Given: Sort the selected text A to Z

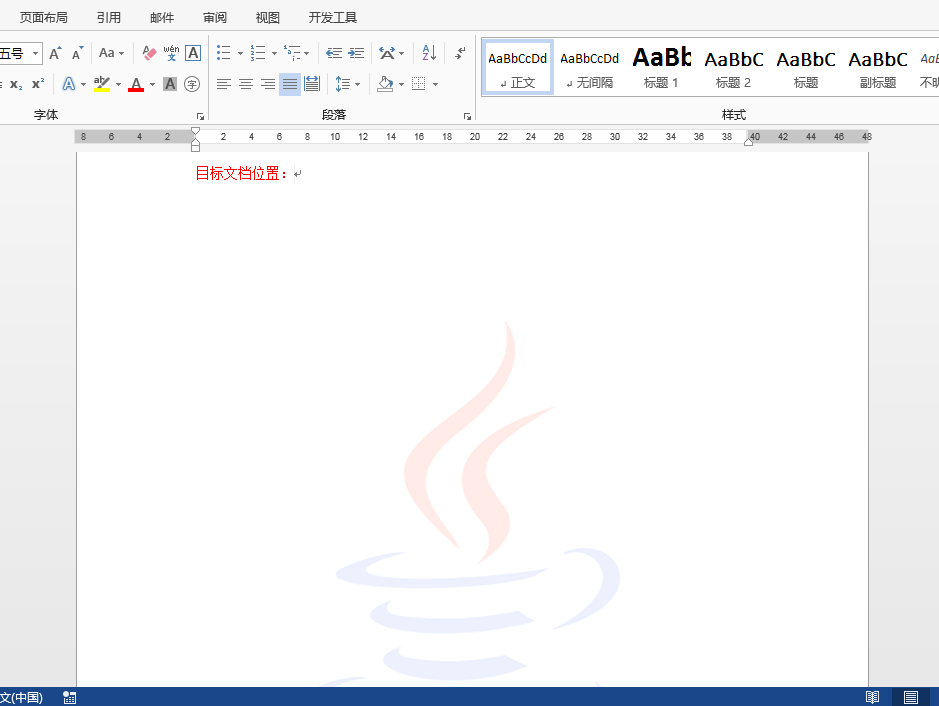Looking at the screenshot, I should [429, 53].
